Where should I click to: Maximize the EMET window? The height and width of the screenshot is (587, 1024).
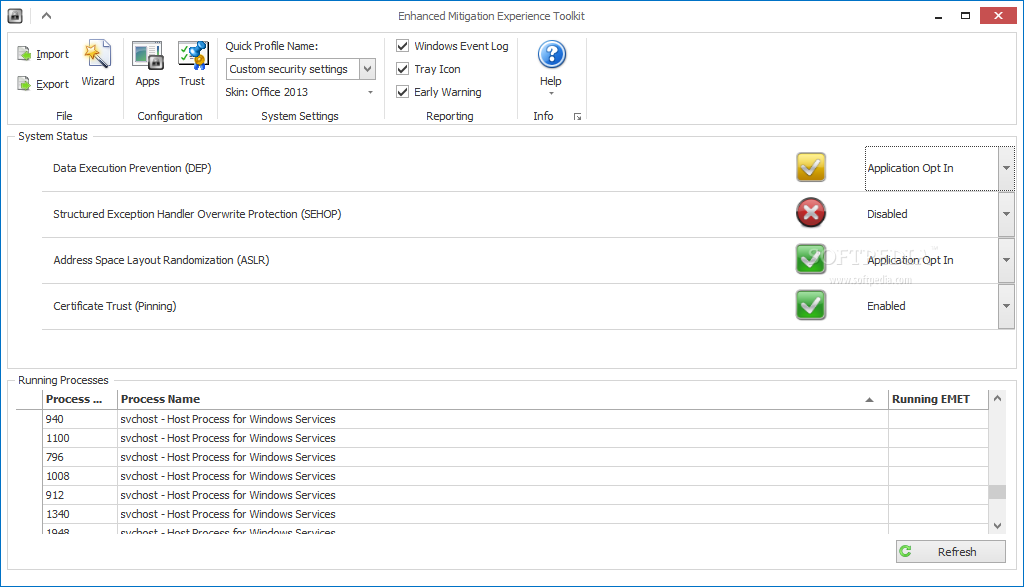965,16
